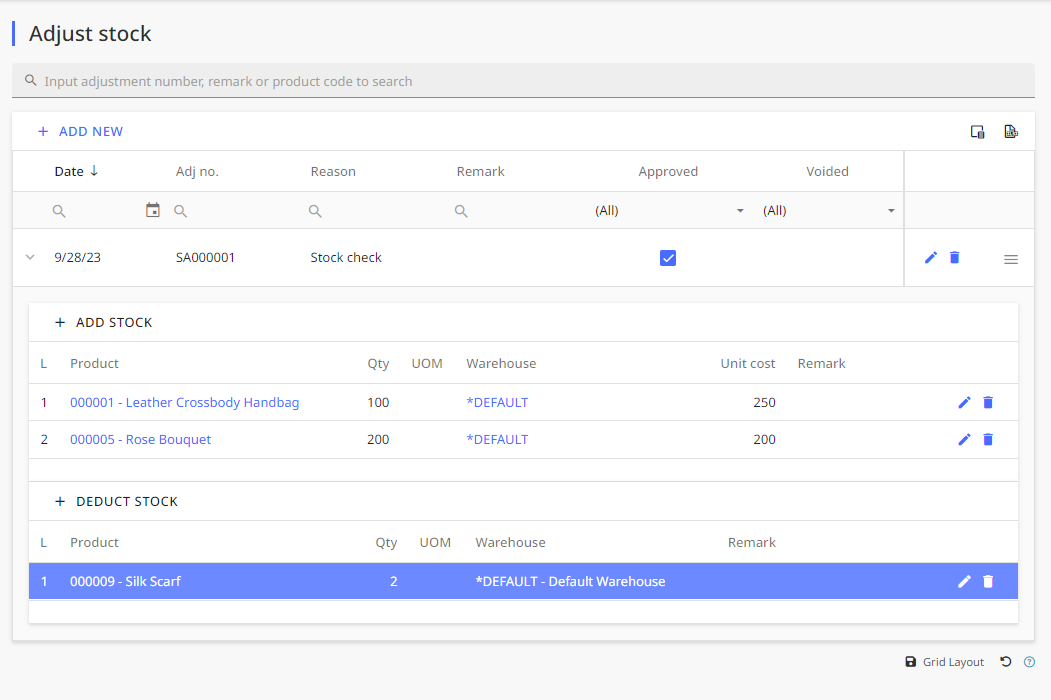
Task: Click the DEDUCT STOCK button
Action: coord(117,502)
